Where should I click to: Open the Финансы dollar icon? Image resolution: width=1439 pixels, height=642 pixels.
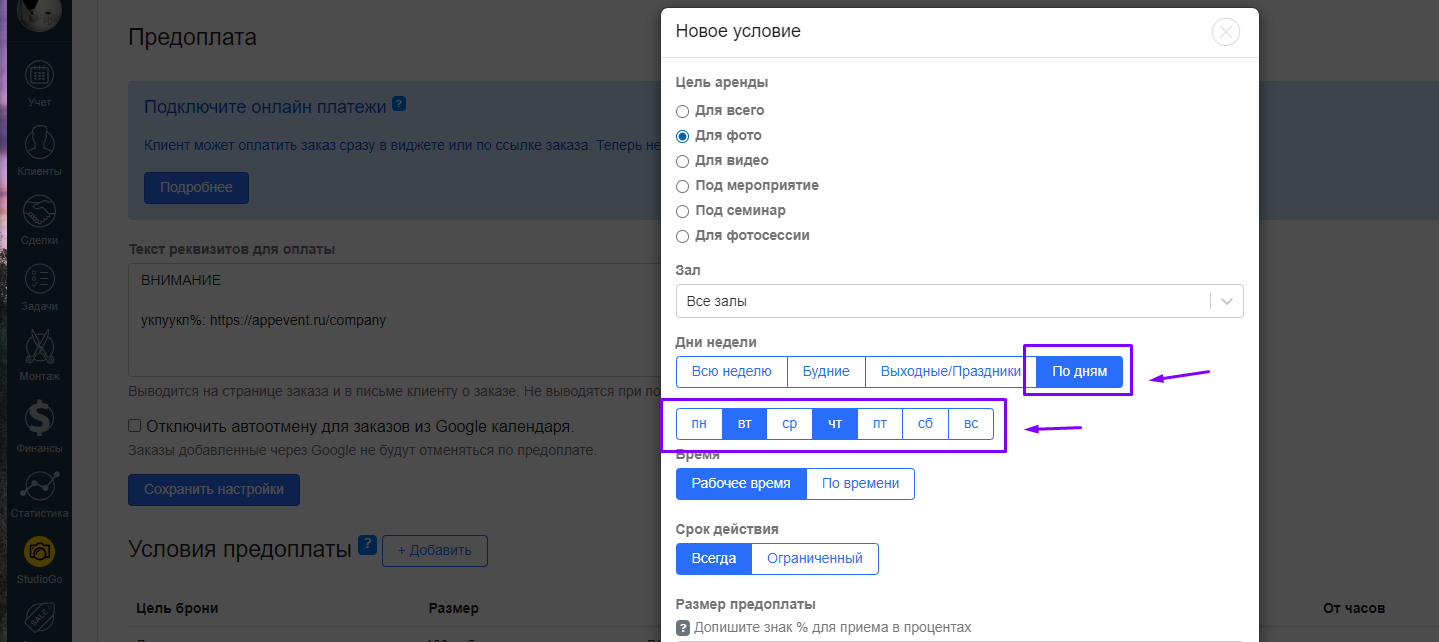coord(39,418)
